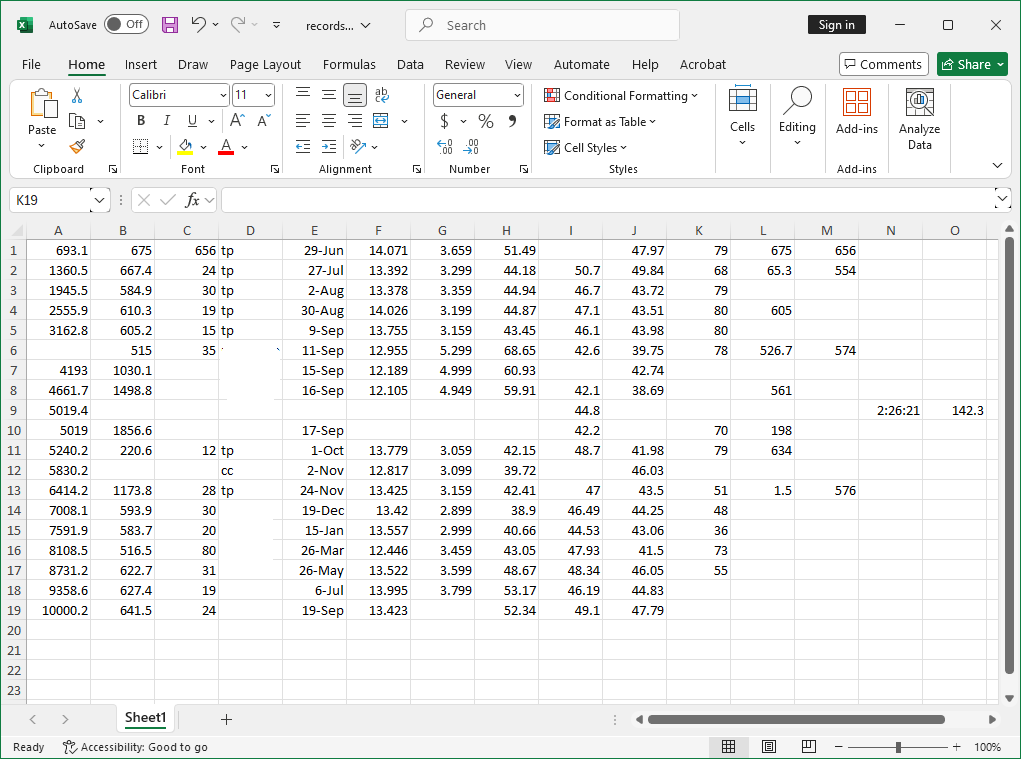The height and width of the screenshot is (759, 1021).
Task: Toggle top align button
Action: point(303,95)
